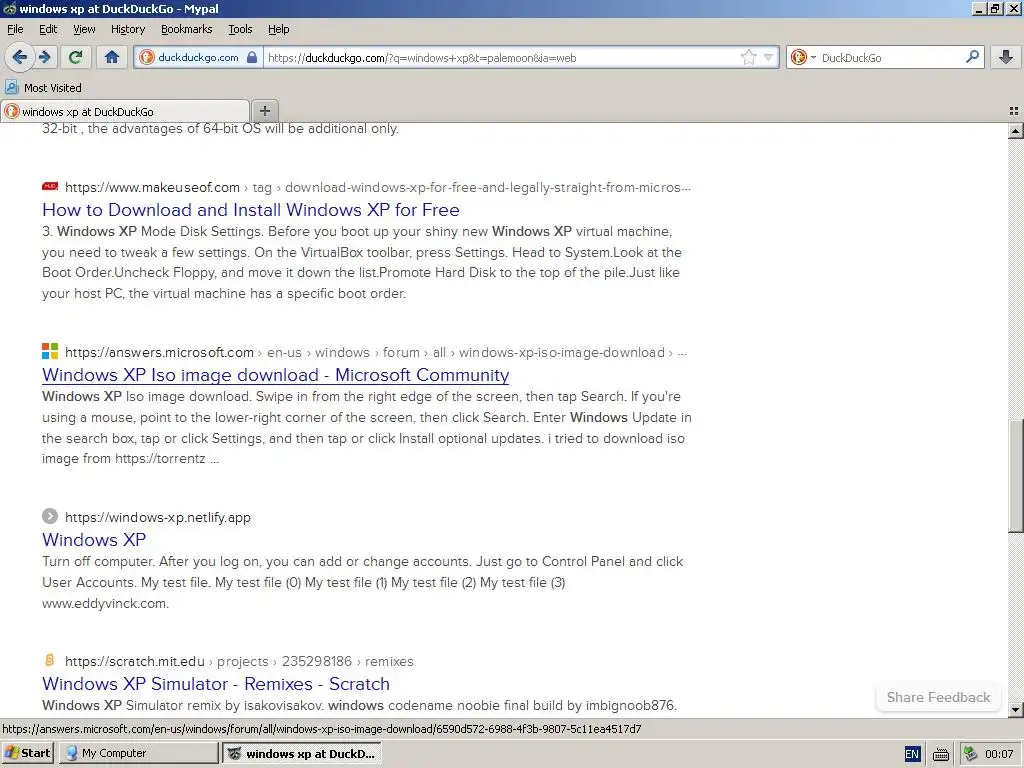
Task: Open the URL history dropdown arrow
Action: [x=768, y=57]
